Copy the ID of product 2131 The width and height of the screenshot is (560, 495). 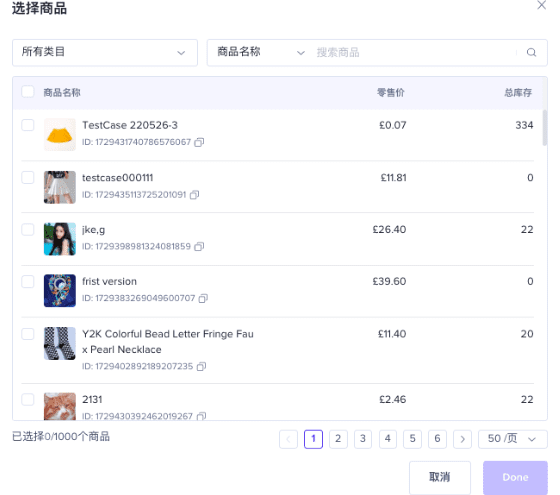click(201, 416)
